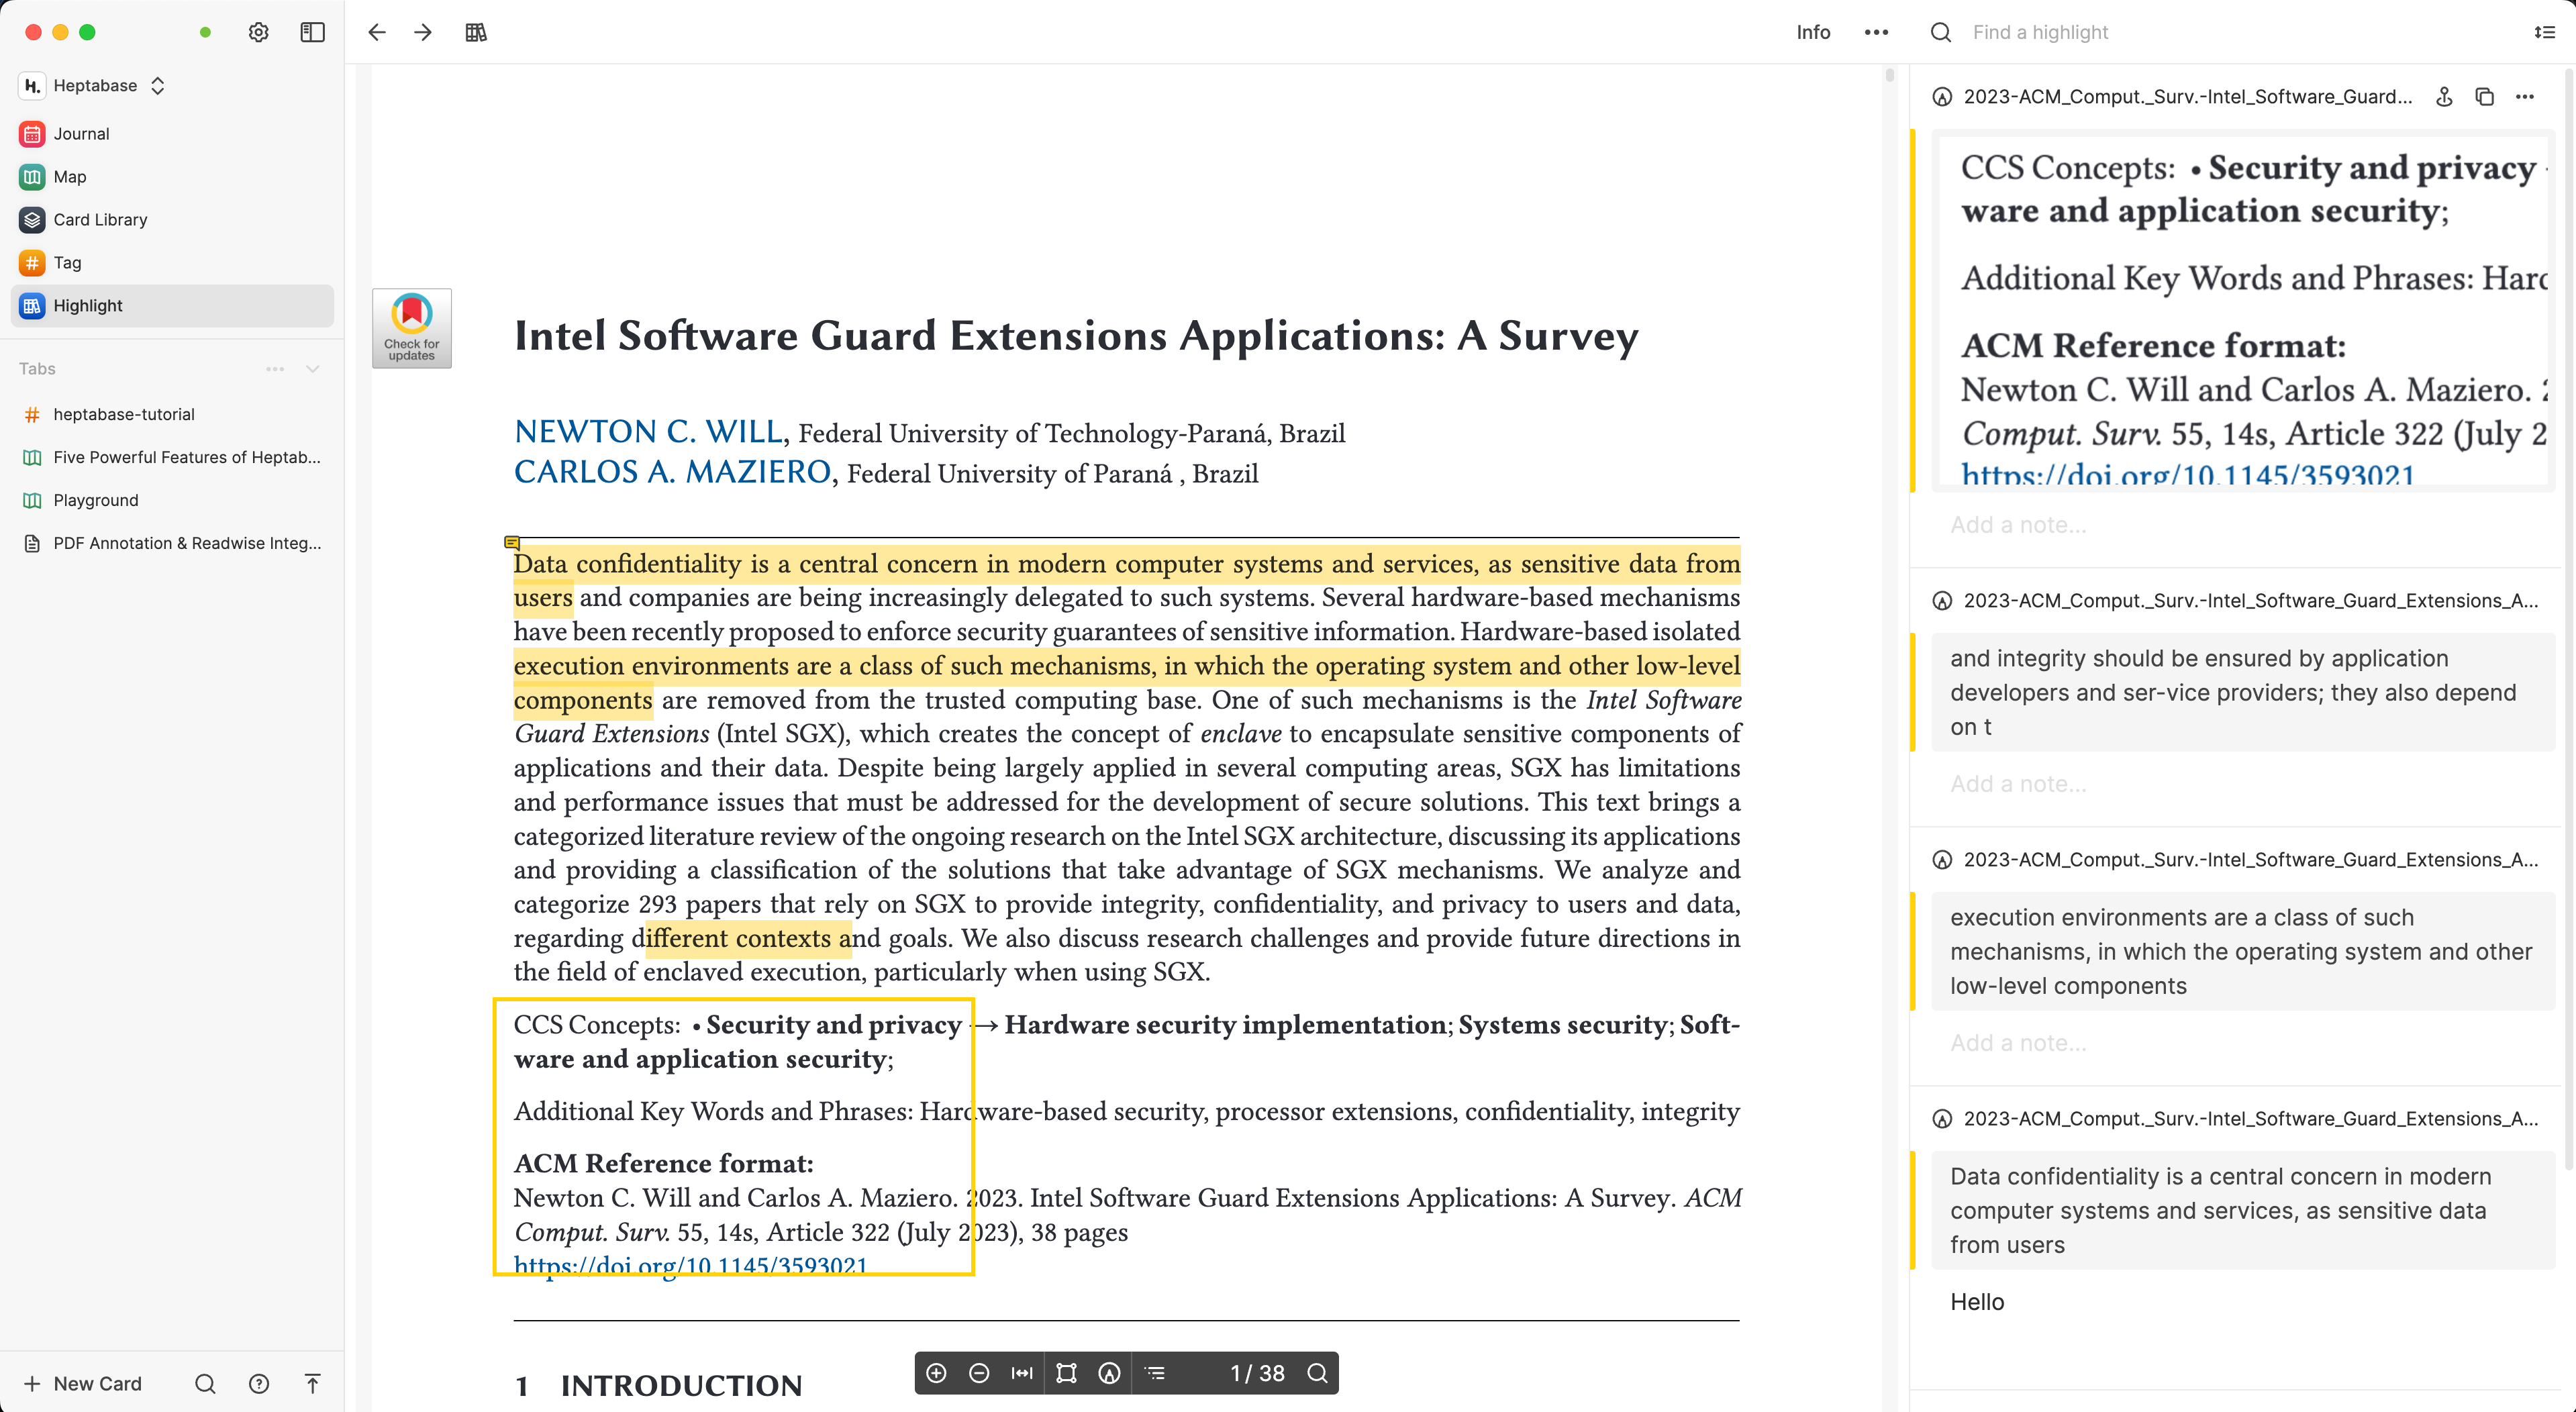Click the Info button
Image resolution: width=2576 pixels, height=1412 pixels.
pyautogui.click(x=1813, y=32)
